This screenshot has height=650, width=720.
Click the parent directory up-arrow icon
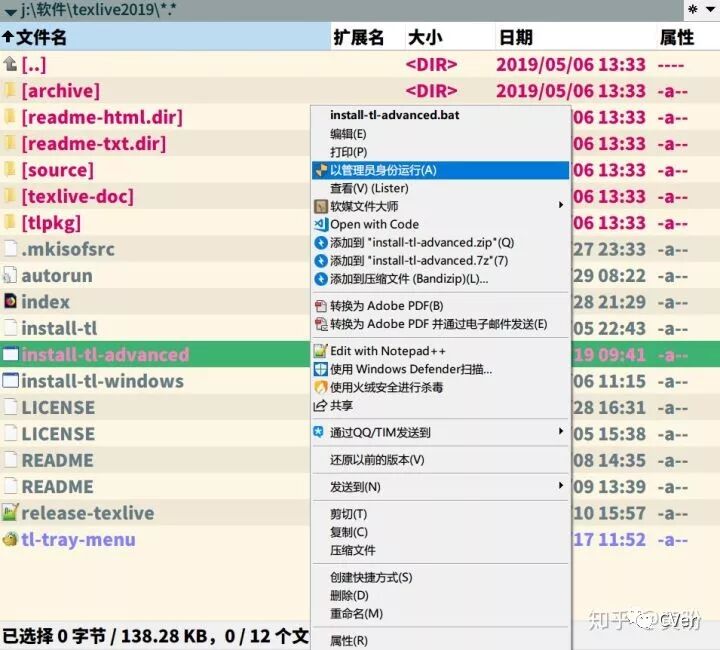tap(10, 64)
